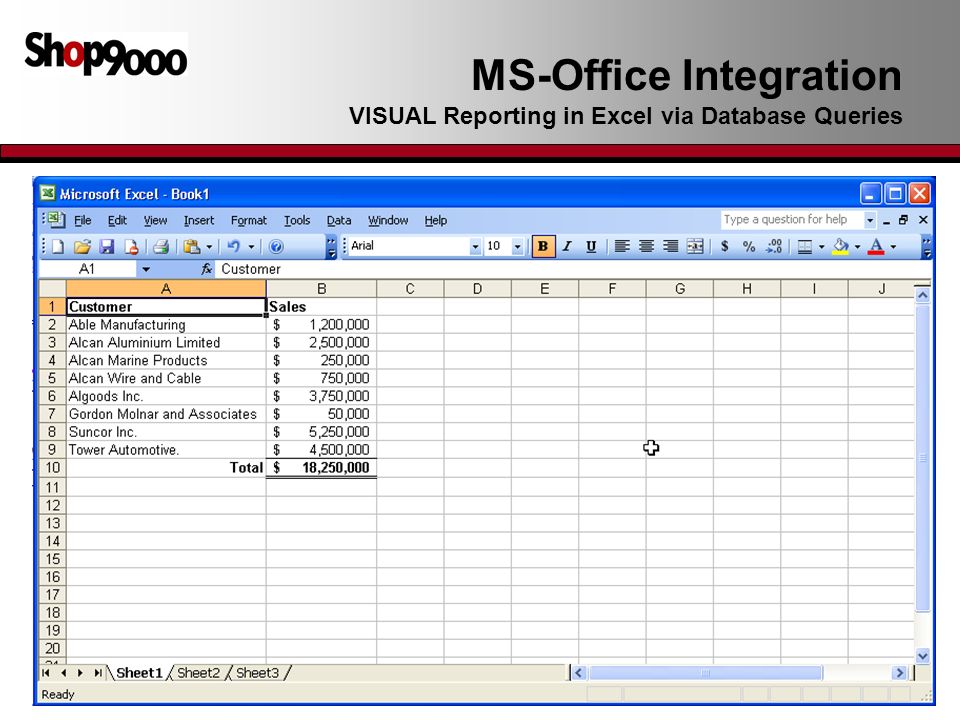960x720 pixels.
Task: Expand the Borders dropdown arrow
Action: (x=822, y=247)
